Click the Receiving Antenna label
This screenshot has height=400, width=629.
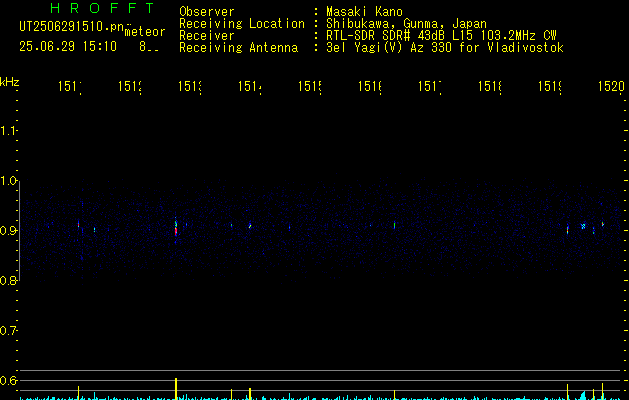(238, 48)
